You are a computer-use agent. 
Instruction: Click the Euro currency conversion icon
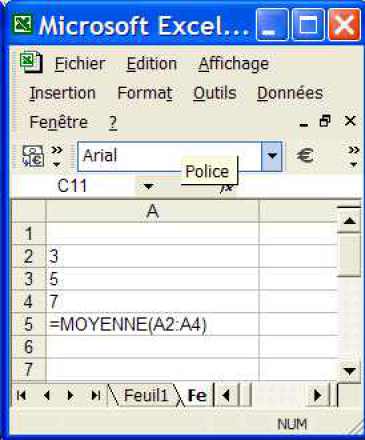pyautogui.click(x=32, y=156)
